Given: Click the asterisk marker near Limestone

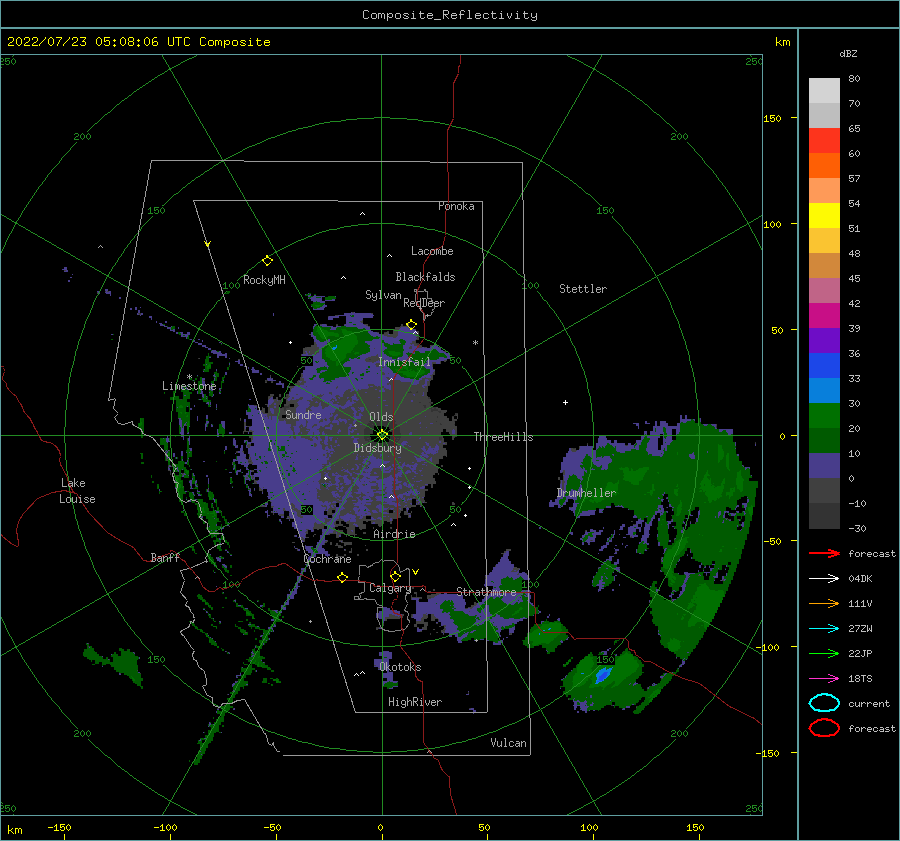Looking at the screenshot, I should pyautogui.click(x=189, y=377).
